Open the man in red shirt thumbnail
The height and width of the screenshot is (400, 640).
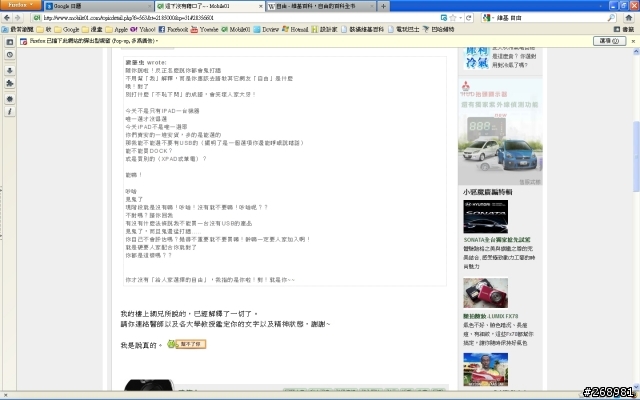[x=486, y=369]
